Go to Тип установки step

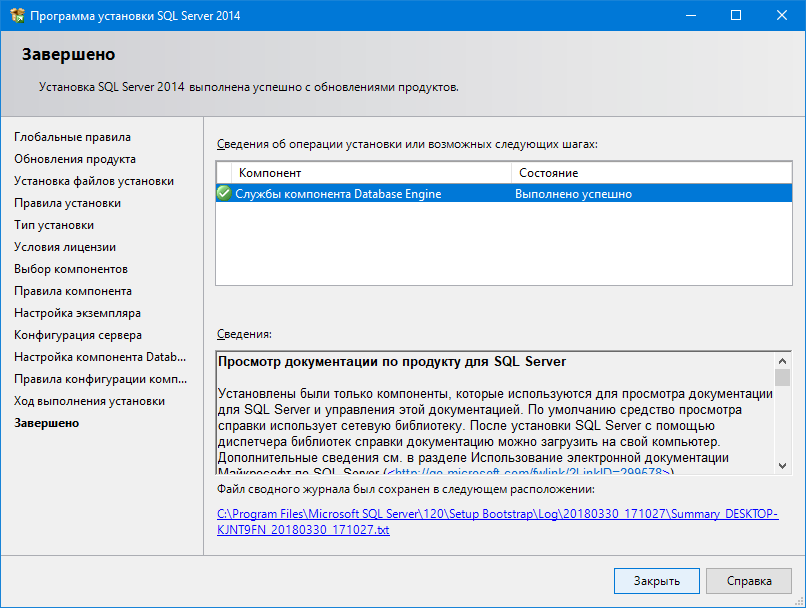pos(54,225)
